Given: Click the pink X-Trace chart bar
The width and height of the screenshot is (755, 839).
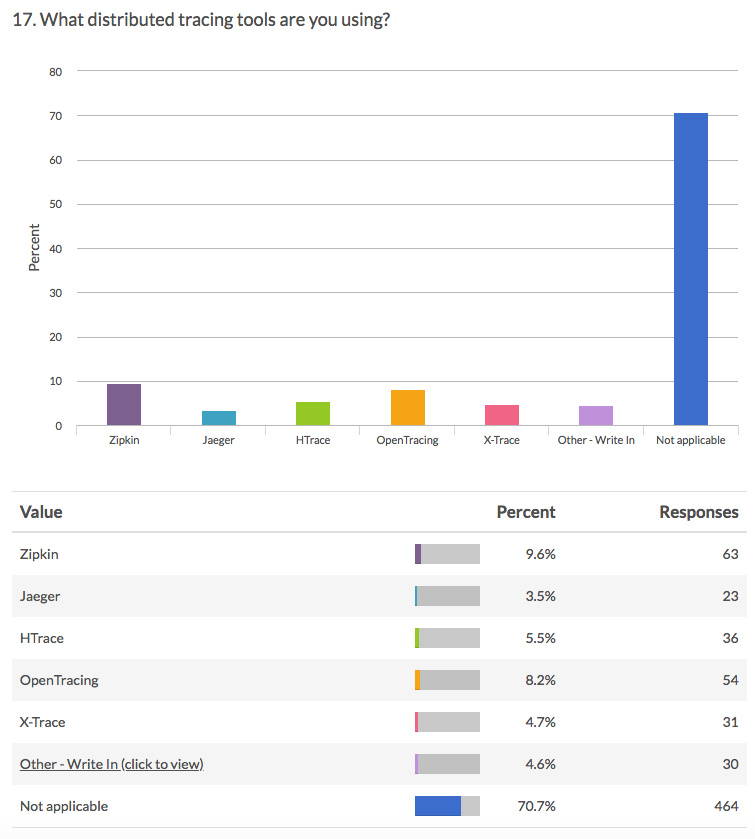Looking at the screenshot, I should pyautogui.click(x=502, y=415).
